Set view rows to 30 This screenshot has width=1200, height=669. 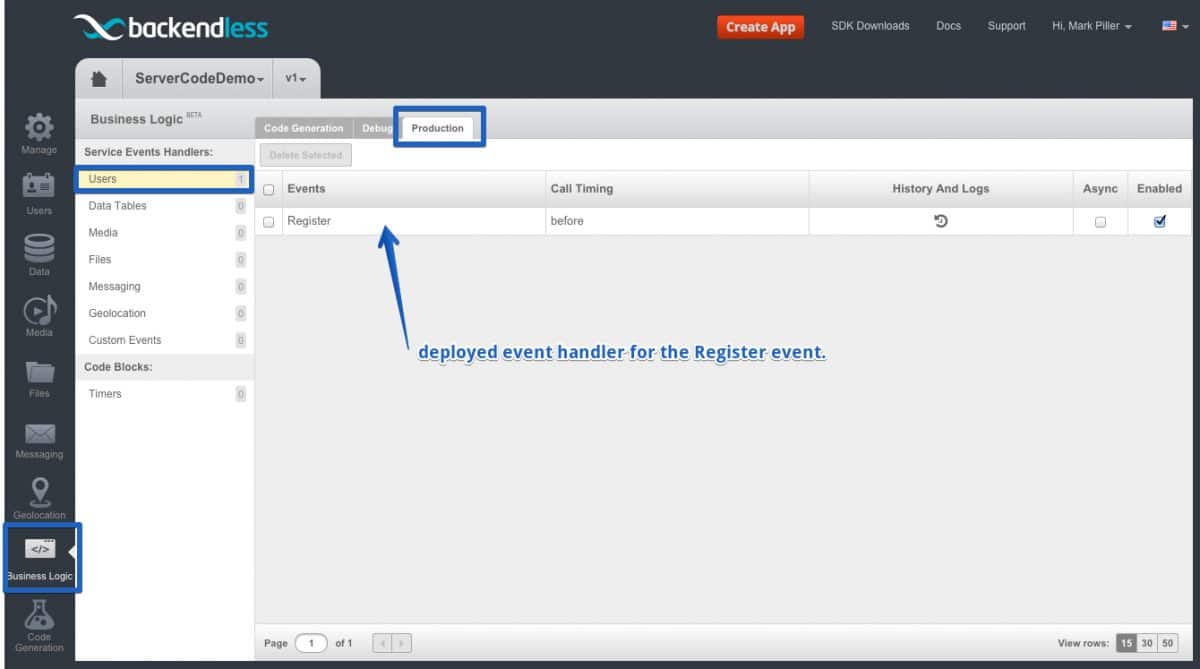coord(1147,644)
